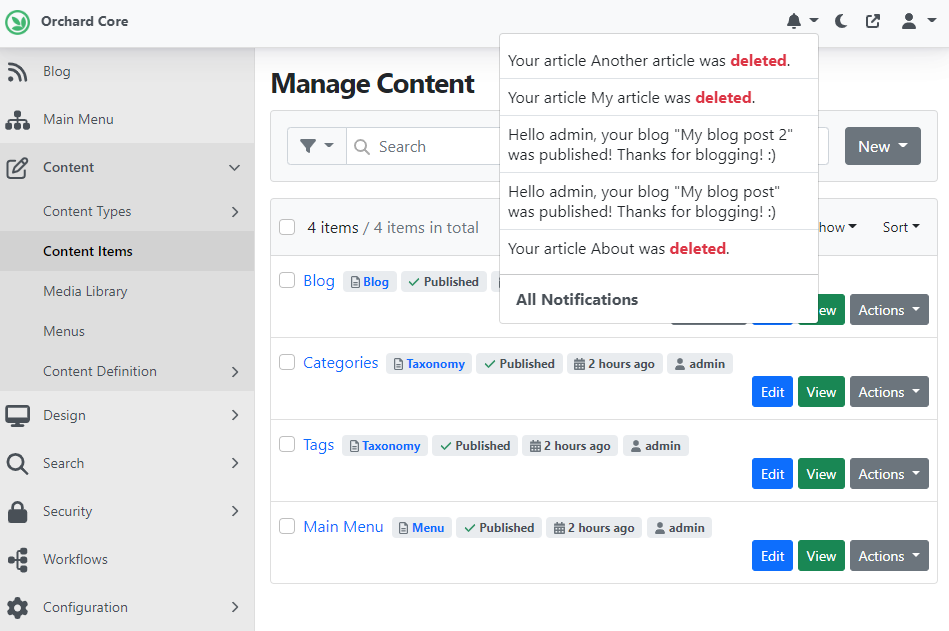The height and width of the screenshot is (631, 949).
Task: Open the 'My article was deleted' notification
Action: (659, 97)
